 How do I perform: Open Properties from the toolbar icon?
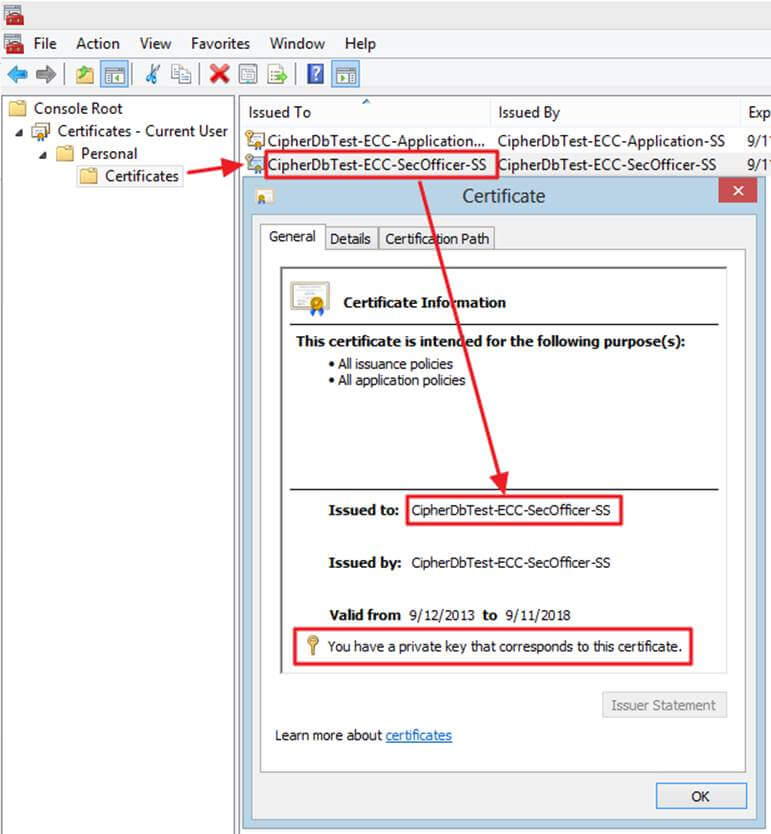[x=248, y=74]
